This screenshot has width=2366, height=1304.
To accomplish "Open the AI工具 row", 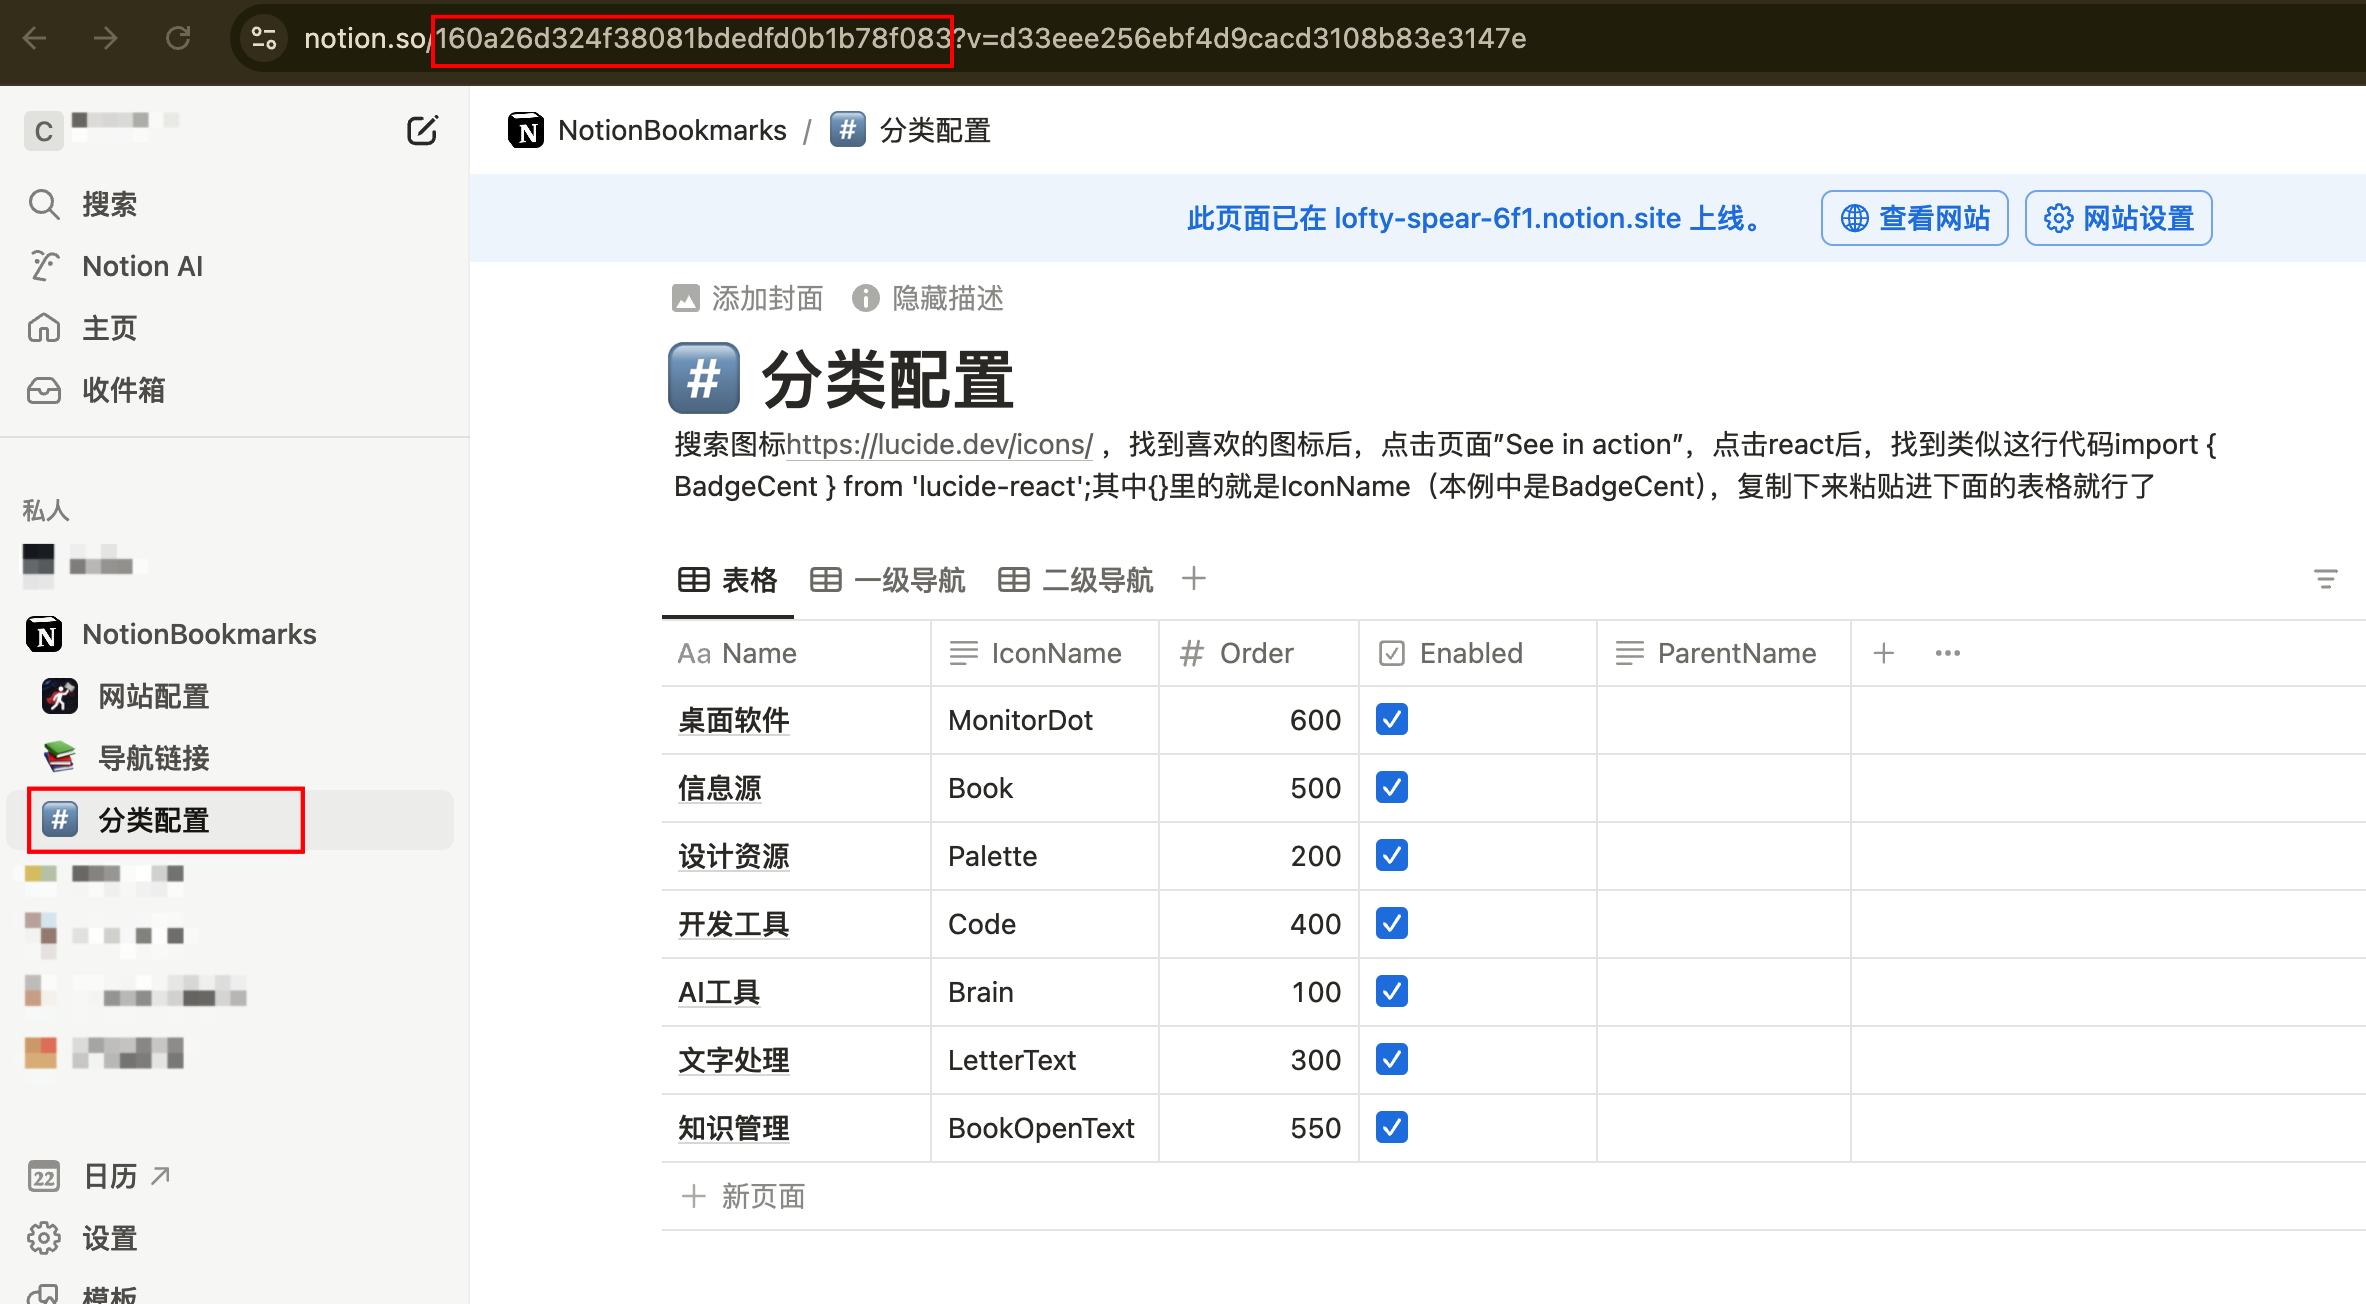I will 719,992.
